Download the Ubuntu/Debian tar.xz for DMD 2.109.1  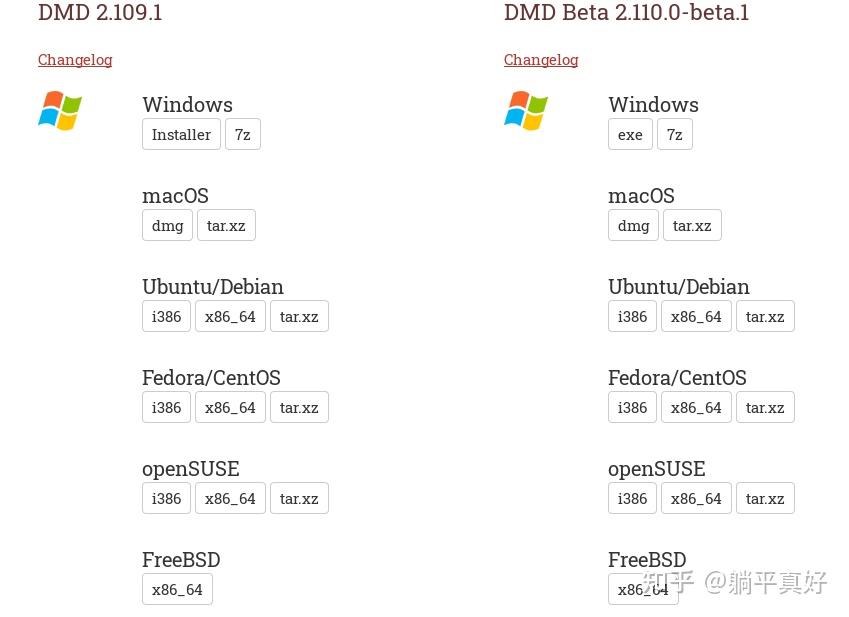299,316
